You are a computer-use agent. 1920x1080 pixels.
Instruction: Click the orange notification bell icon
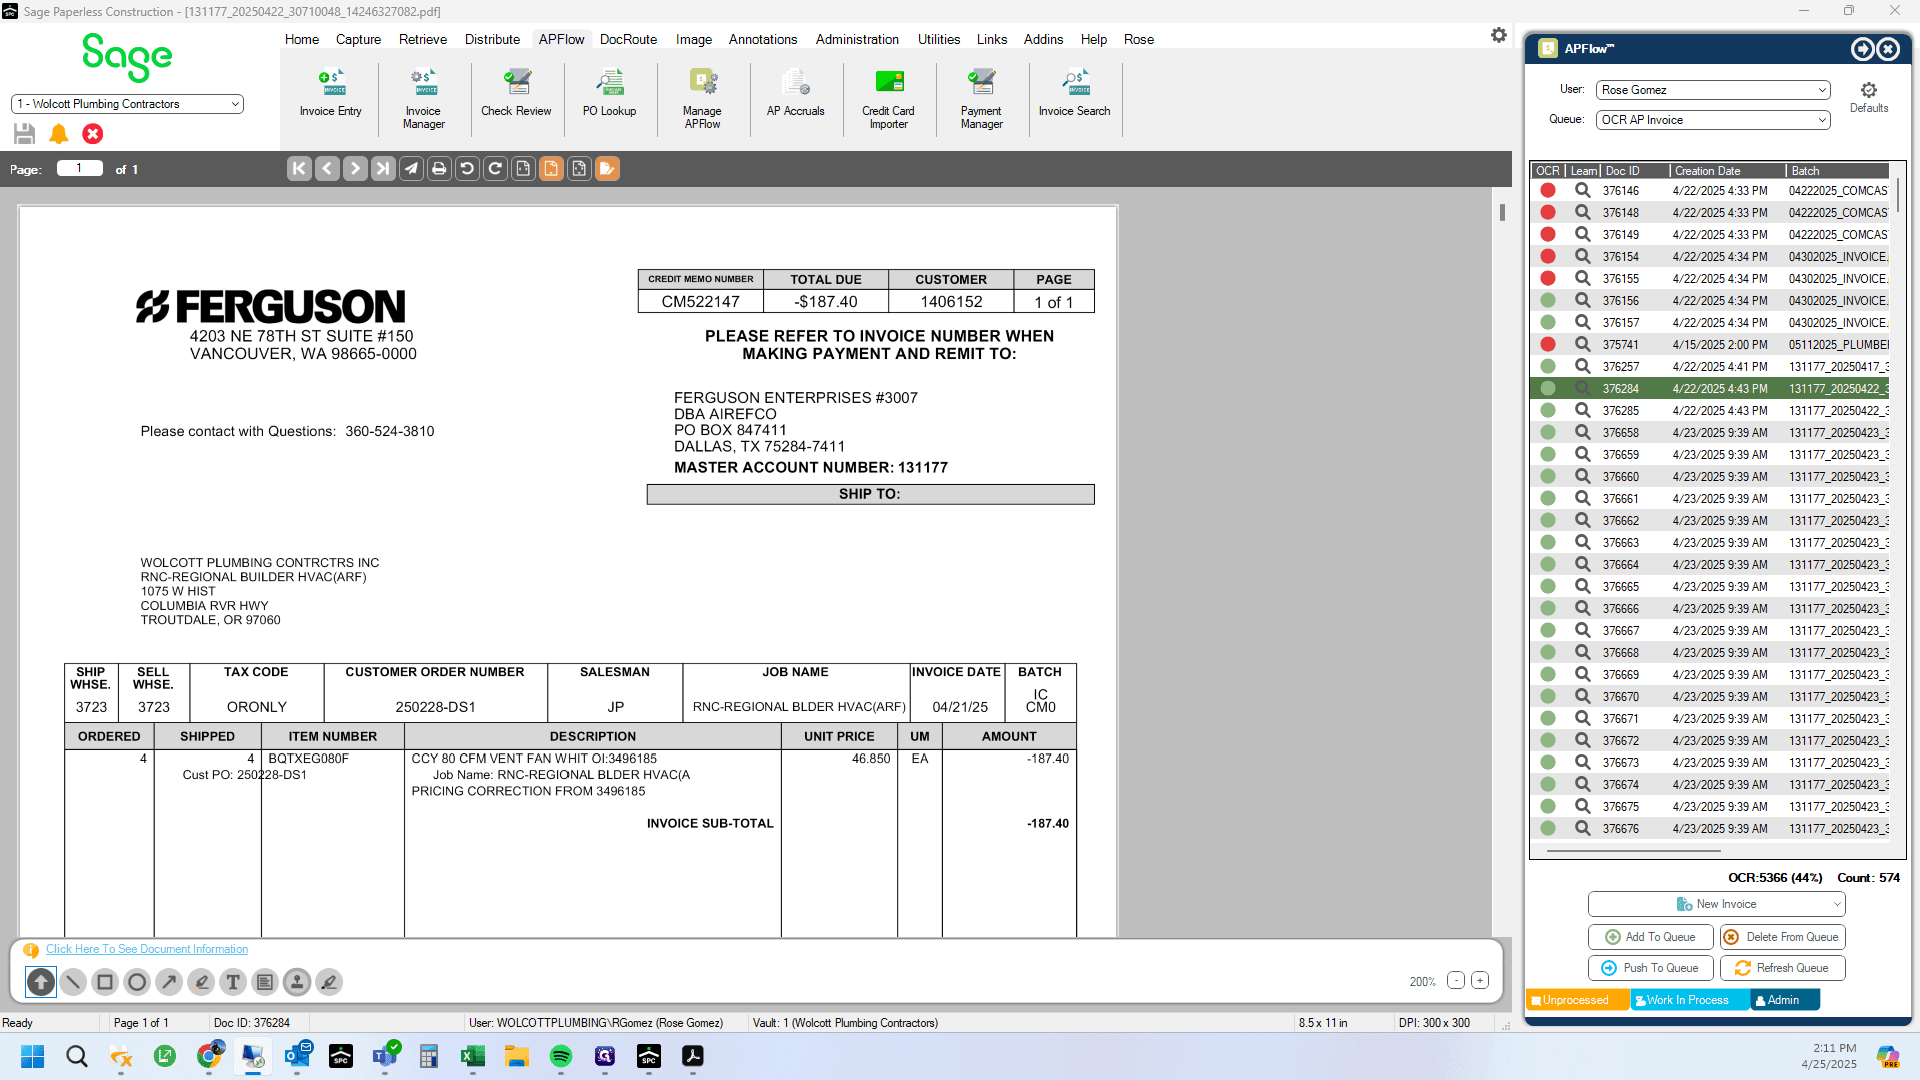59,133
